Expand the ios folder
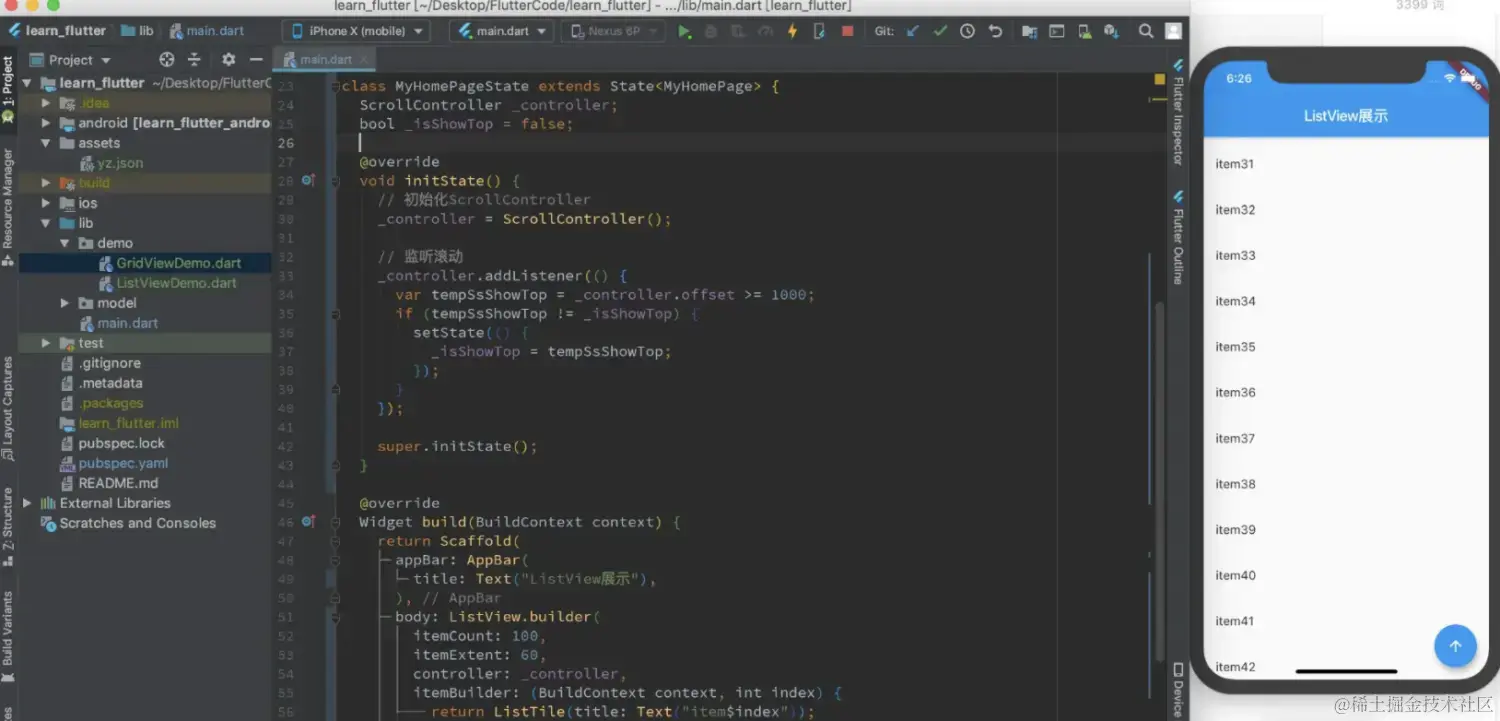This screenshot has width=1500, height=721. (45, 203)
